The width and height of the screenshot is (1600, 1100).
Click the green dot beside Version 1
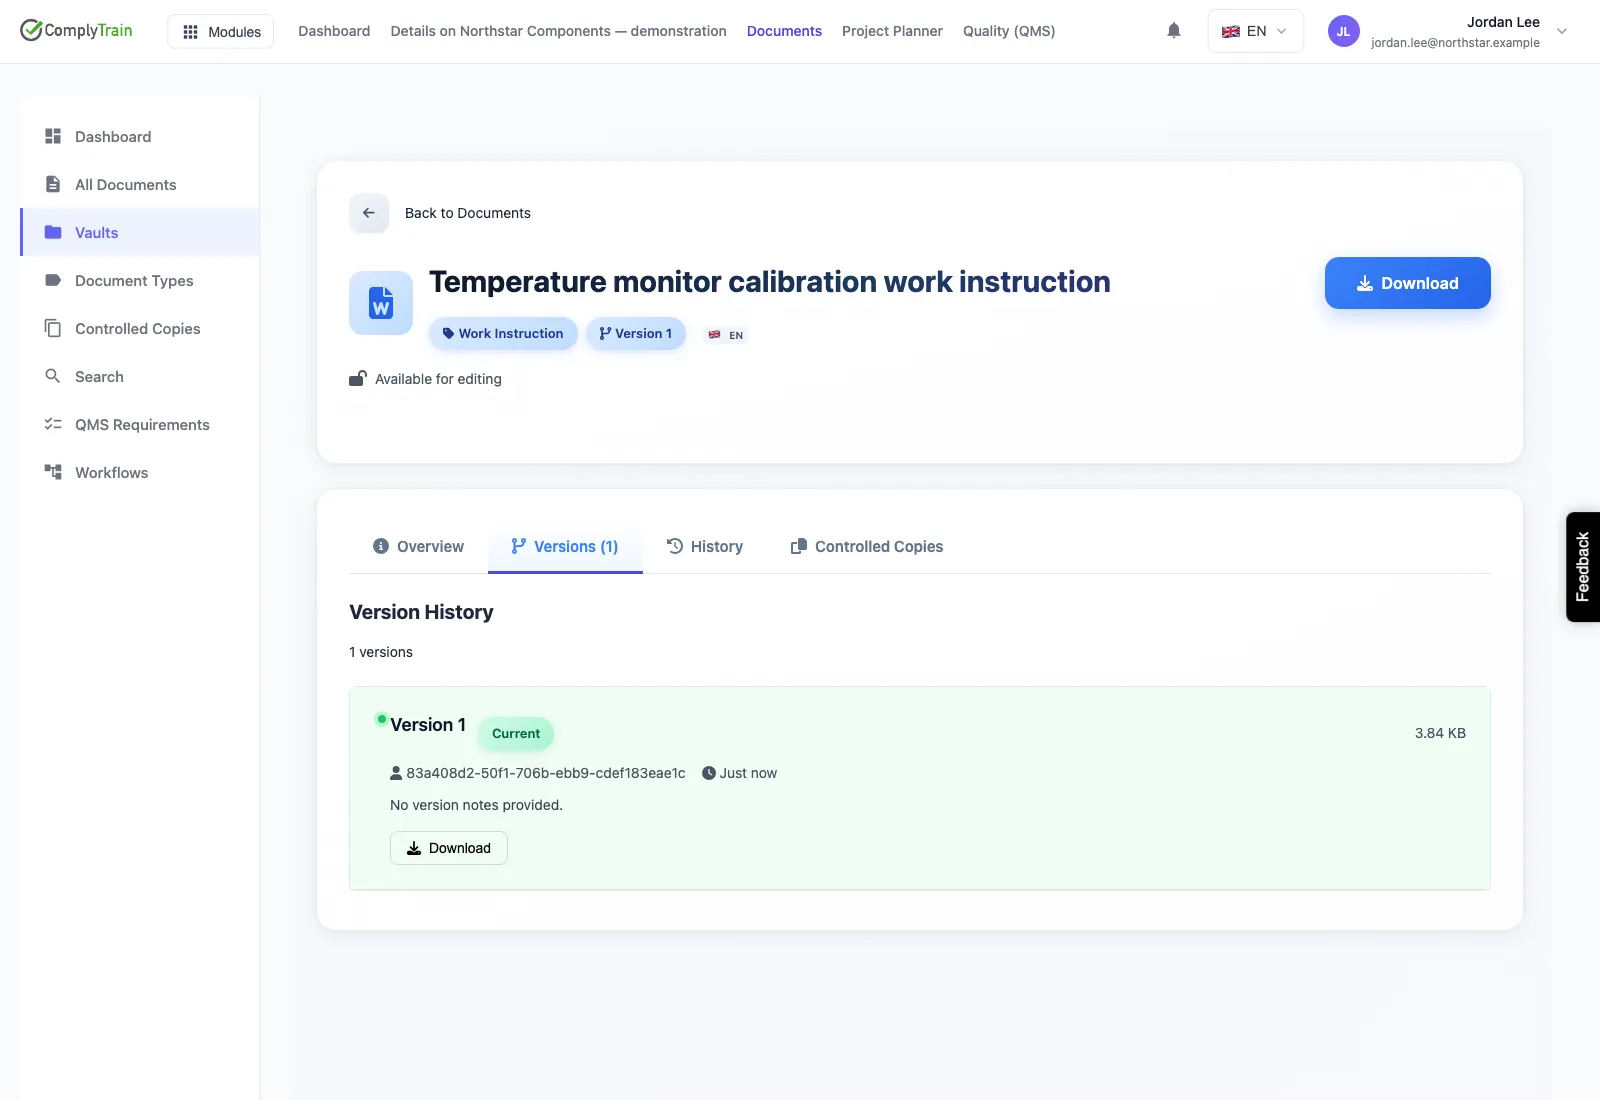(x=382, y=719)
